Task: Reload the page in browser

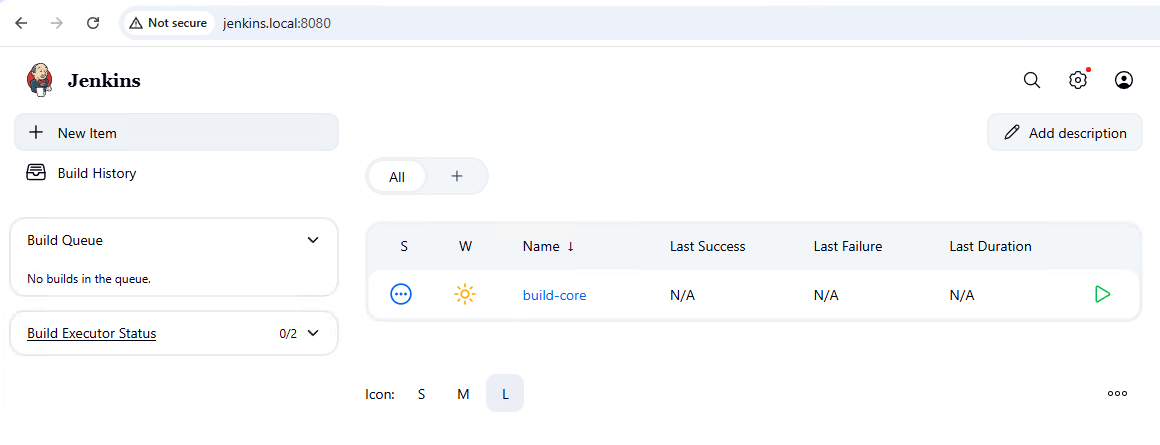Action: click(93, 23)
